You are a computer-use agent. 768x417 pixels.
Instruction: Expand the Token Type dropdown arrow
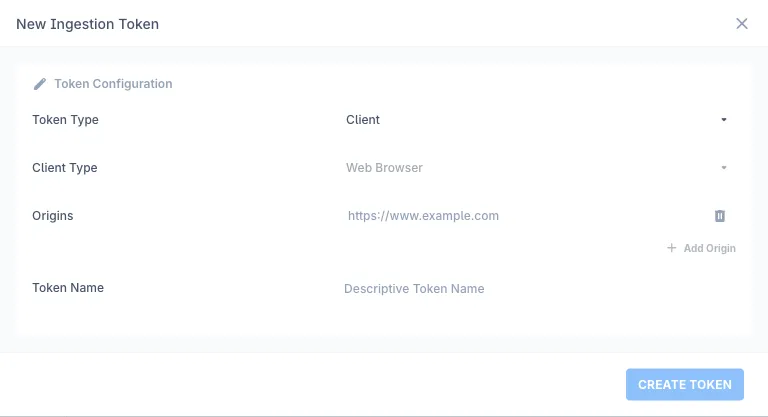pyautogui.click(x=724, y=120)
